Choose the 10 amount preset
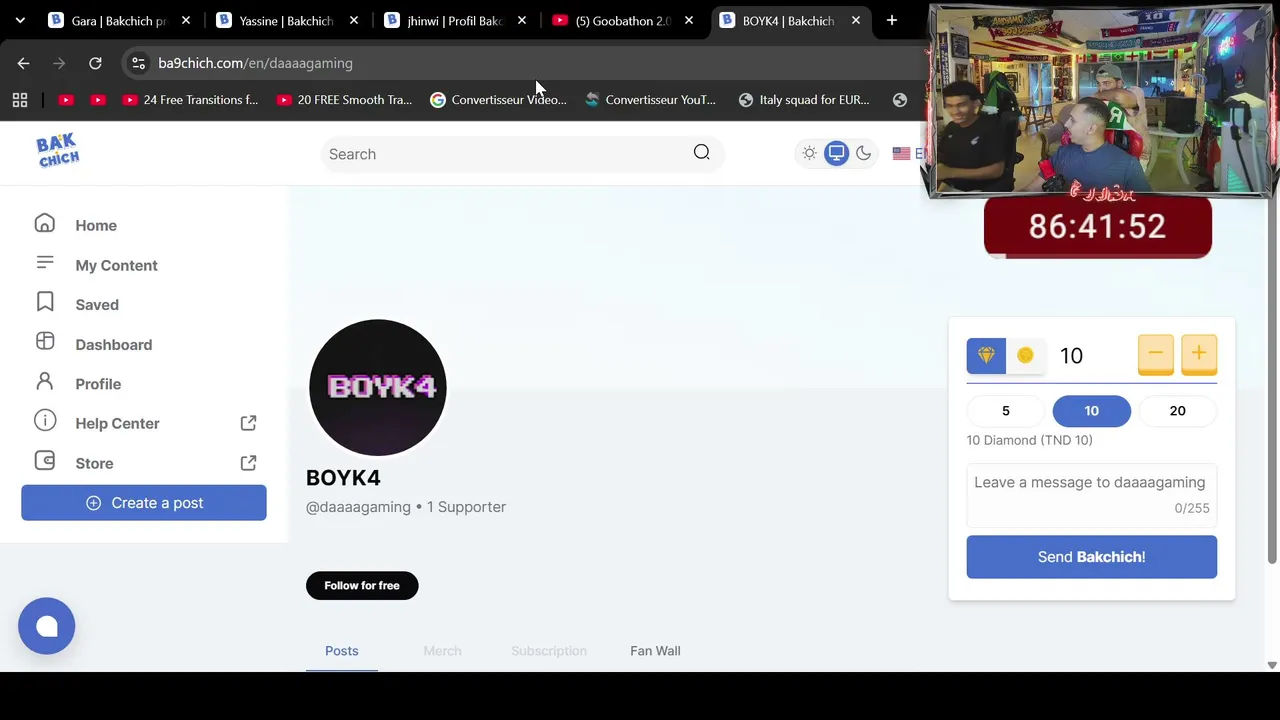The height and width of the screenshot is (720, 1280). pyautogui.click(x=1092, y=411)
